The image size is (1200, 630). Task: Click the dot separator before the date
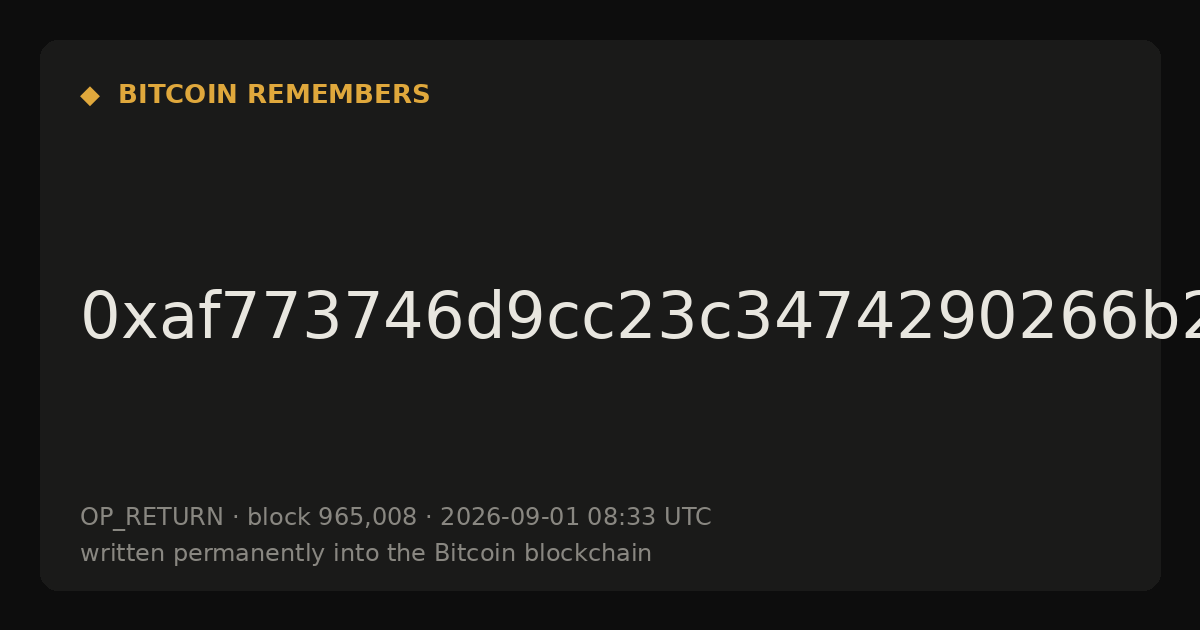428,518
